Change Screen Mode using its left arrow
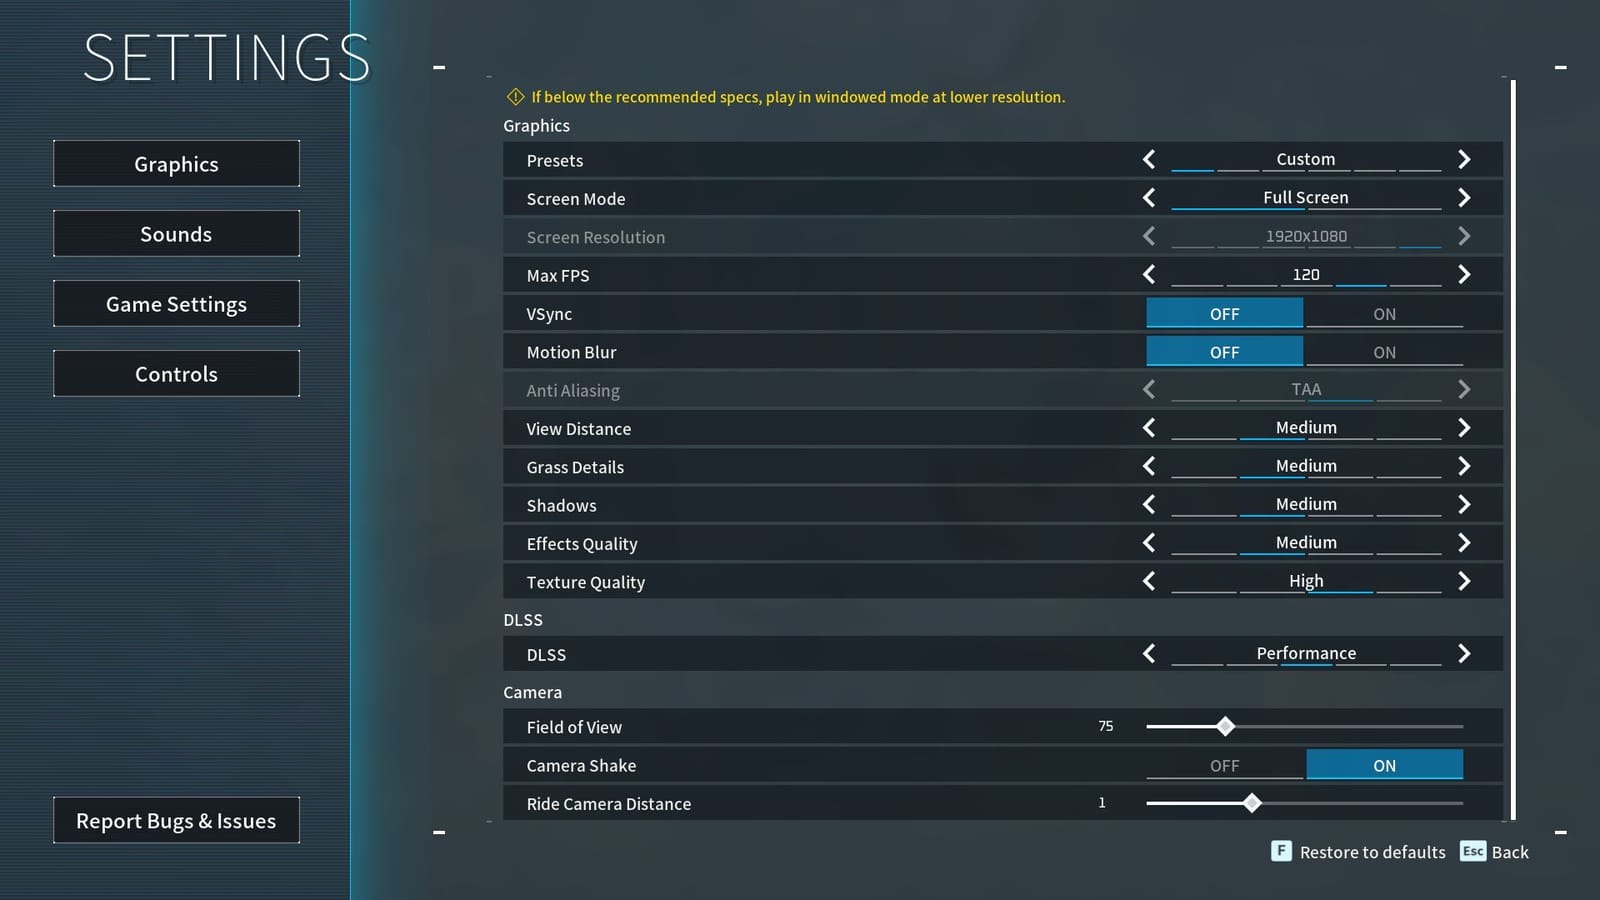The width and height of the screenshot is (1600, 900). click(1148, 197)
